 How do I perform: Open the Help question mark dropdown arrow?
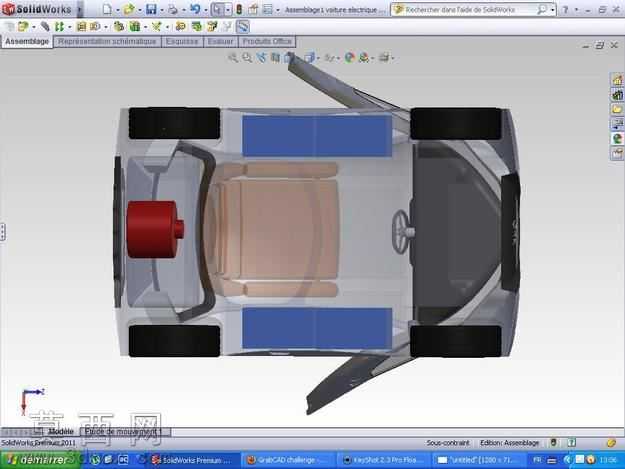tap(576, 10)
